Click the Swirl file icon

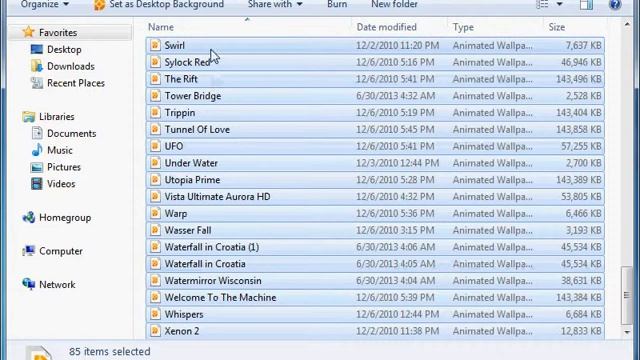(x=155, y=45)
